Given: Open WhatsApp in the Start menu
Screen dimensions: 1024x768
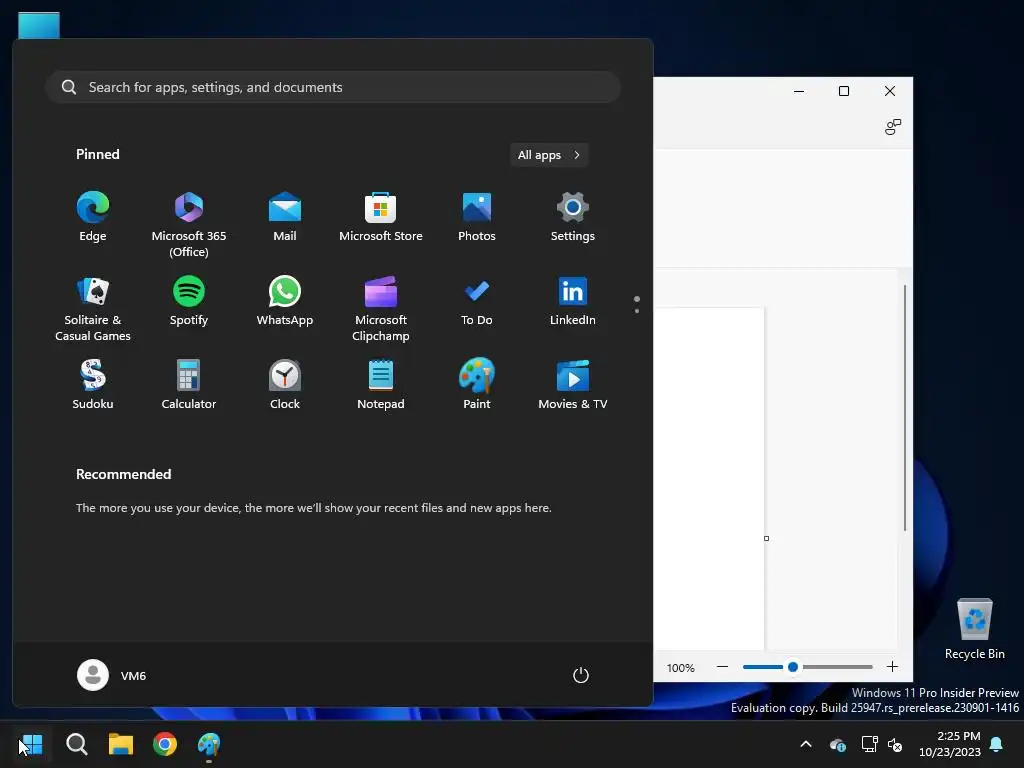Looking at the screenshot, I should coord(285,302).
